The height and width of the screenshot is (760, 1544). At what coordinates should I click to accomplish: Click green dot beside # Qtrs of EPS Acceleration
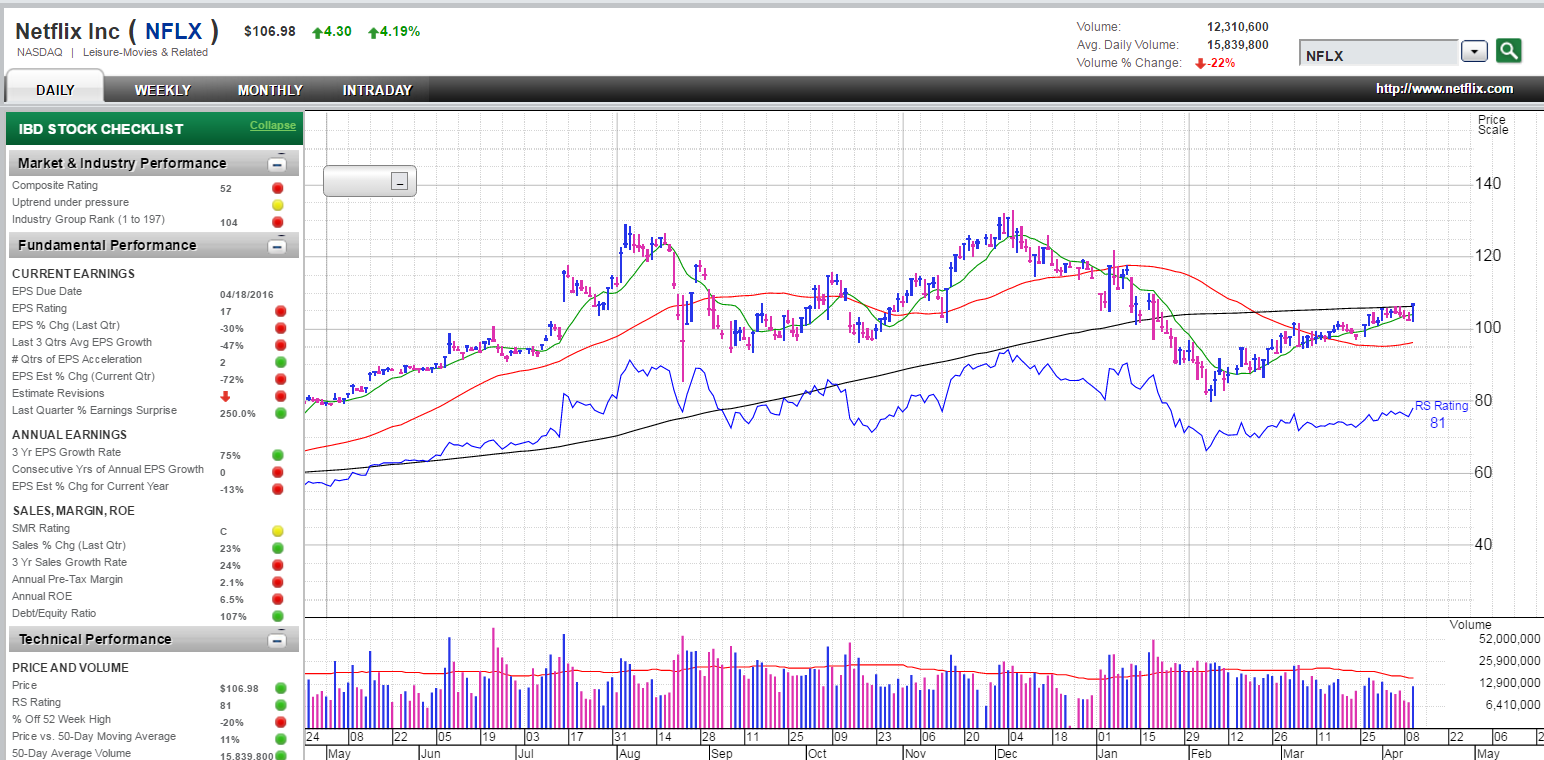coord(280,362)
